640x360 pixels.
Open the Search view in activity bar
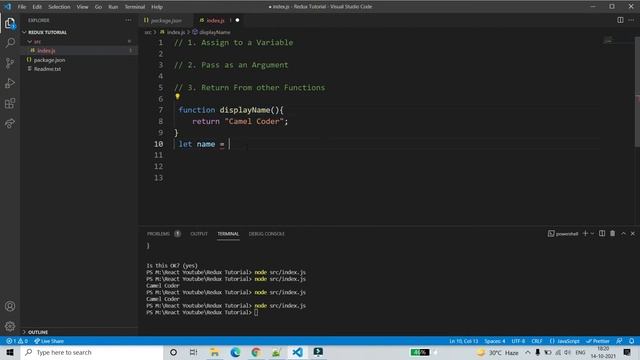pyautogui.click(x=10, y=43)
